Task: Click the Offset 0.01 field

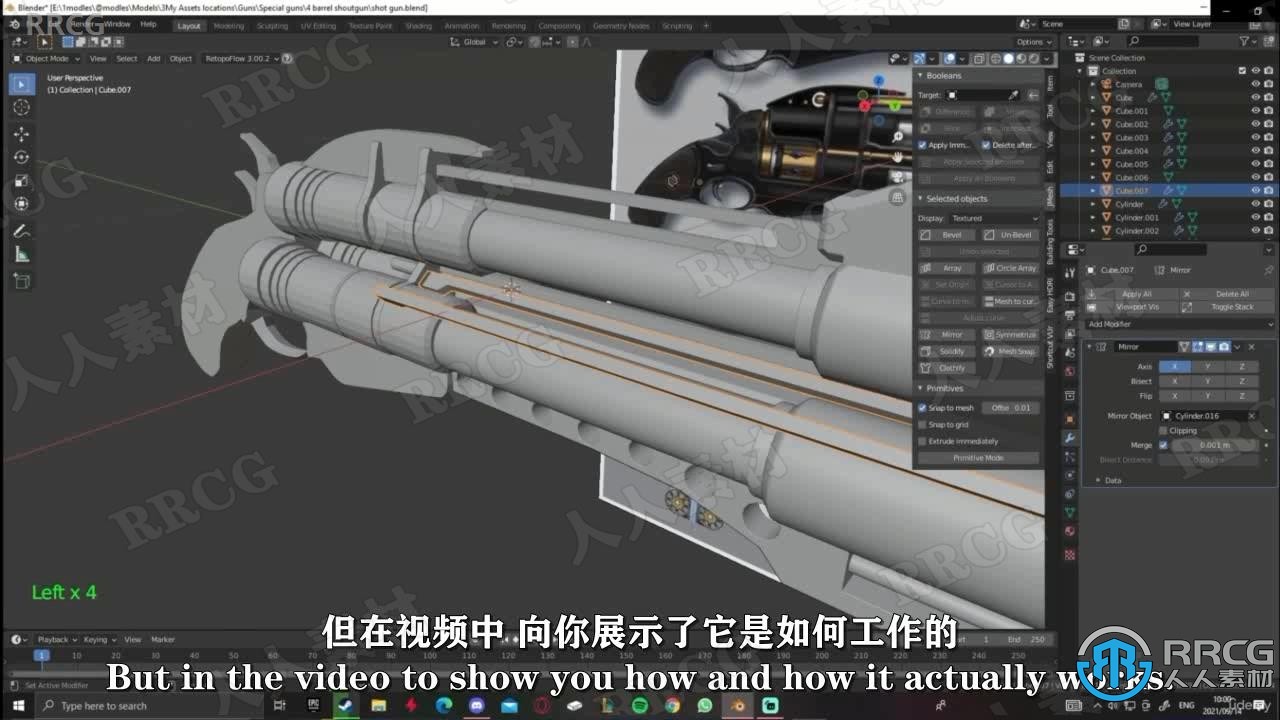Action: click(1011, 408)
